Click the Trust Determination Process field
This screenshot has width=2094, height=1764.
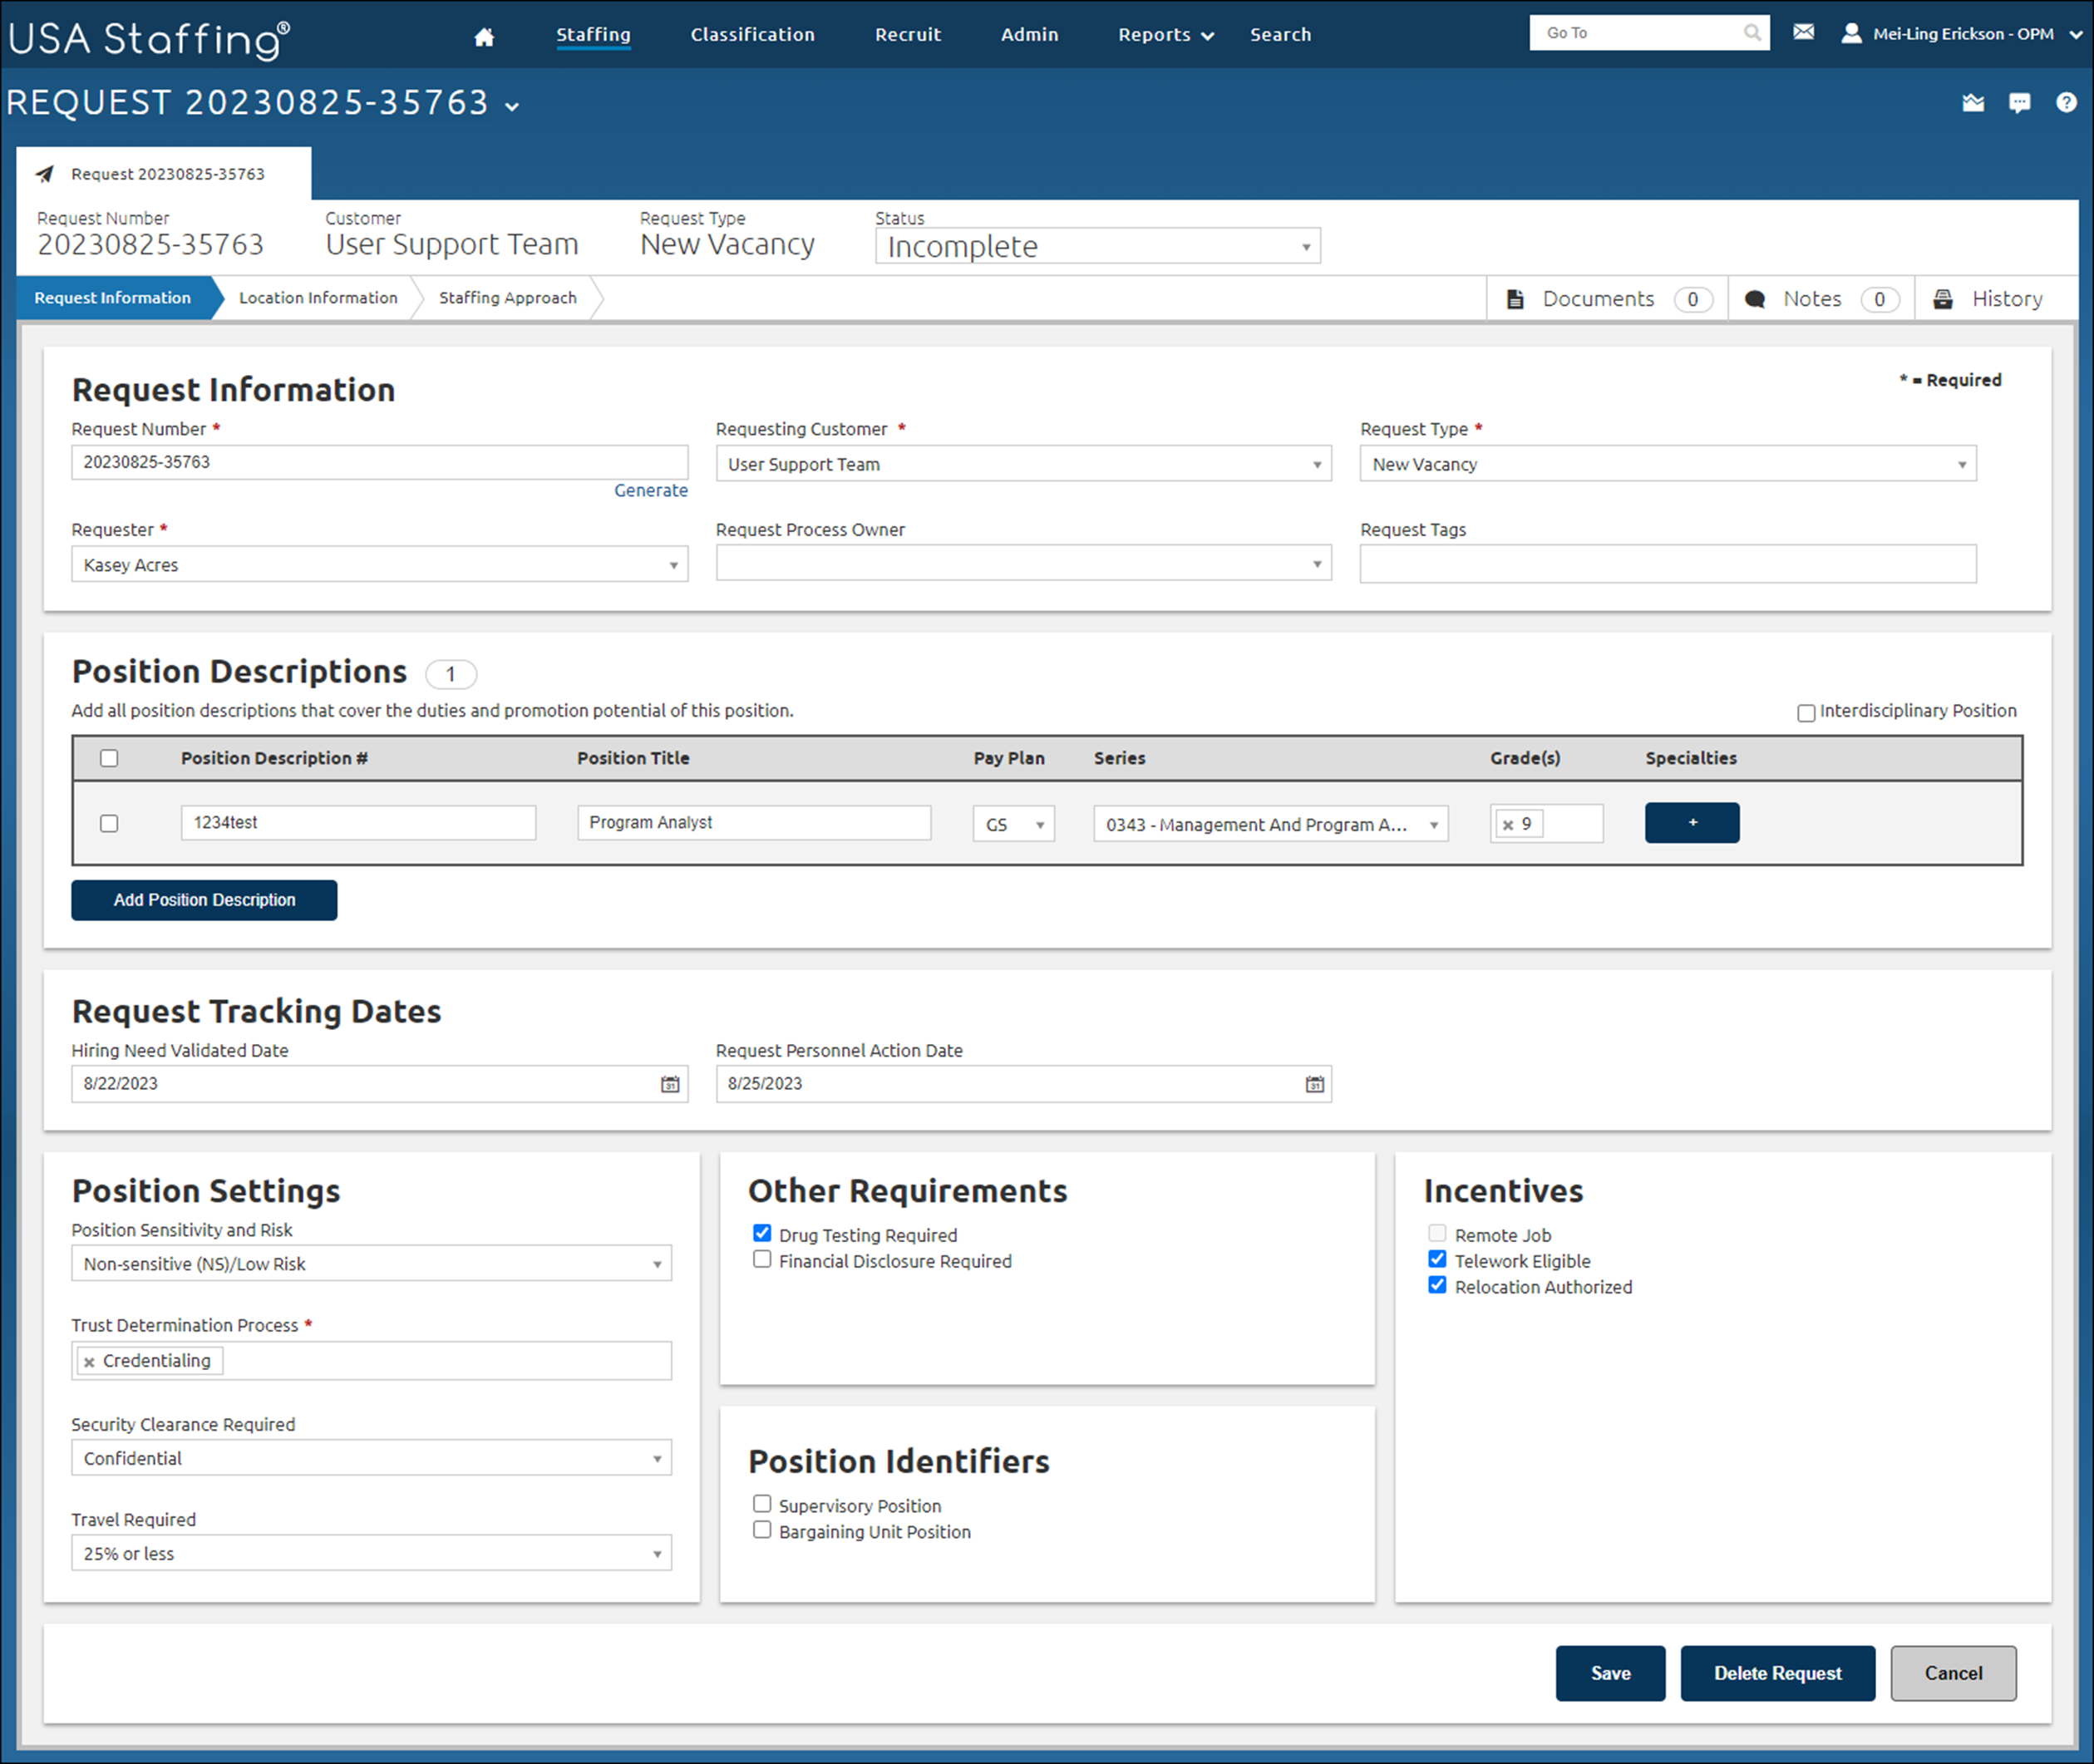(371, 1361)
